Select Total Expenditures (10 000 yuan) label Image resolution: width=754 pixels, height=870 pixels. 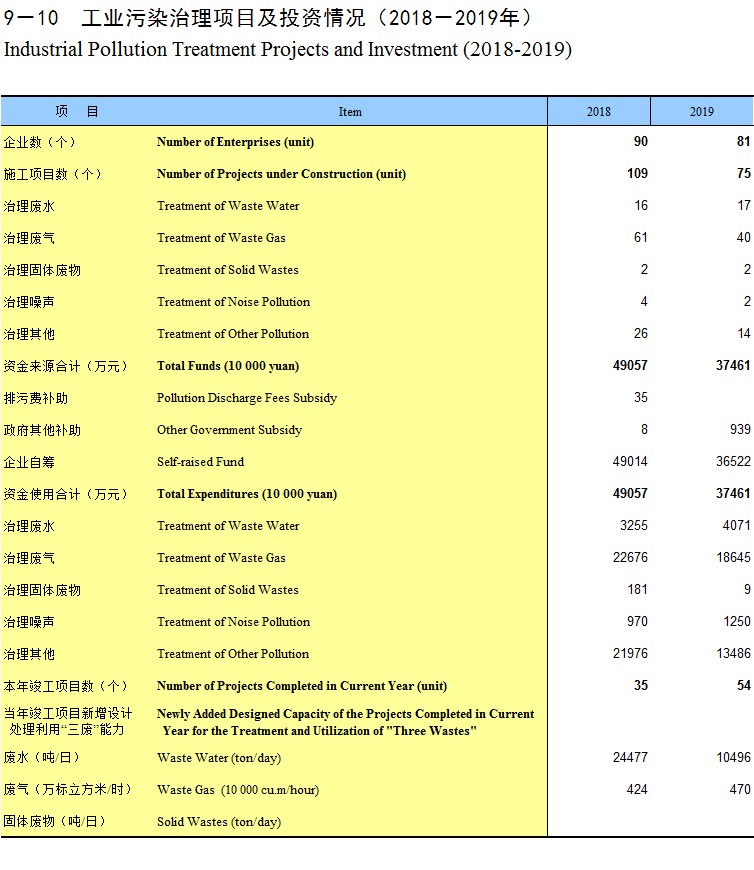click(x=247, y=494)
